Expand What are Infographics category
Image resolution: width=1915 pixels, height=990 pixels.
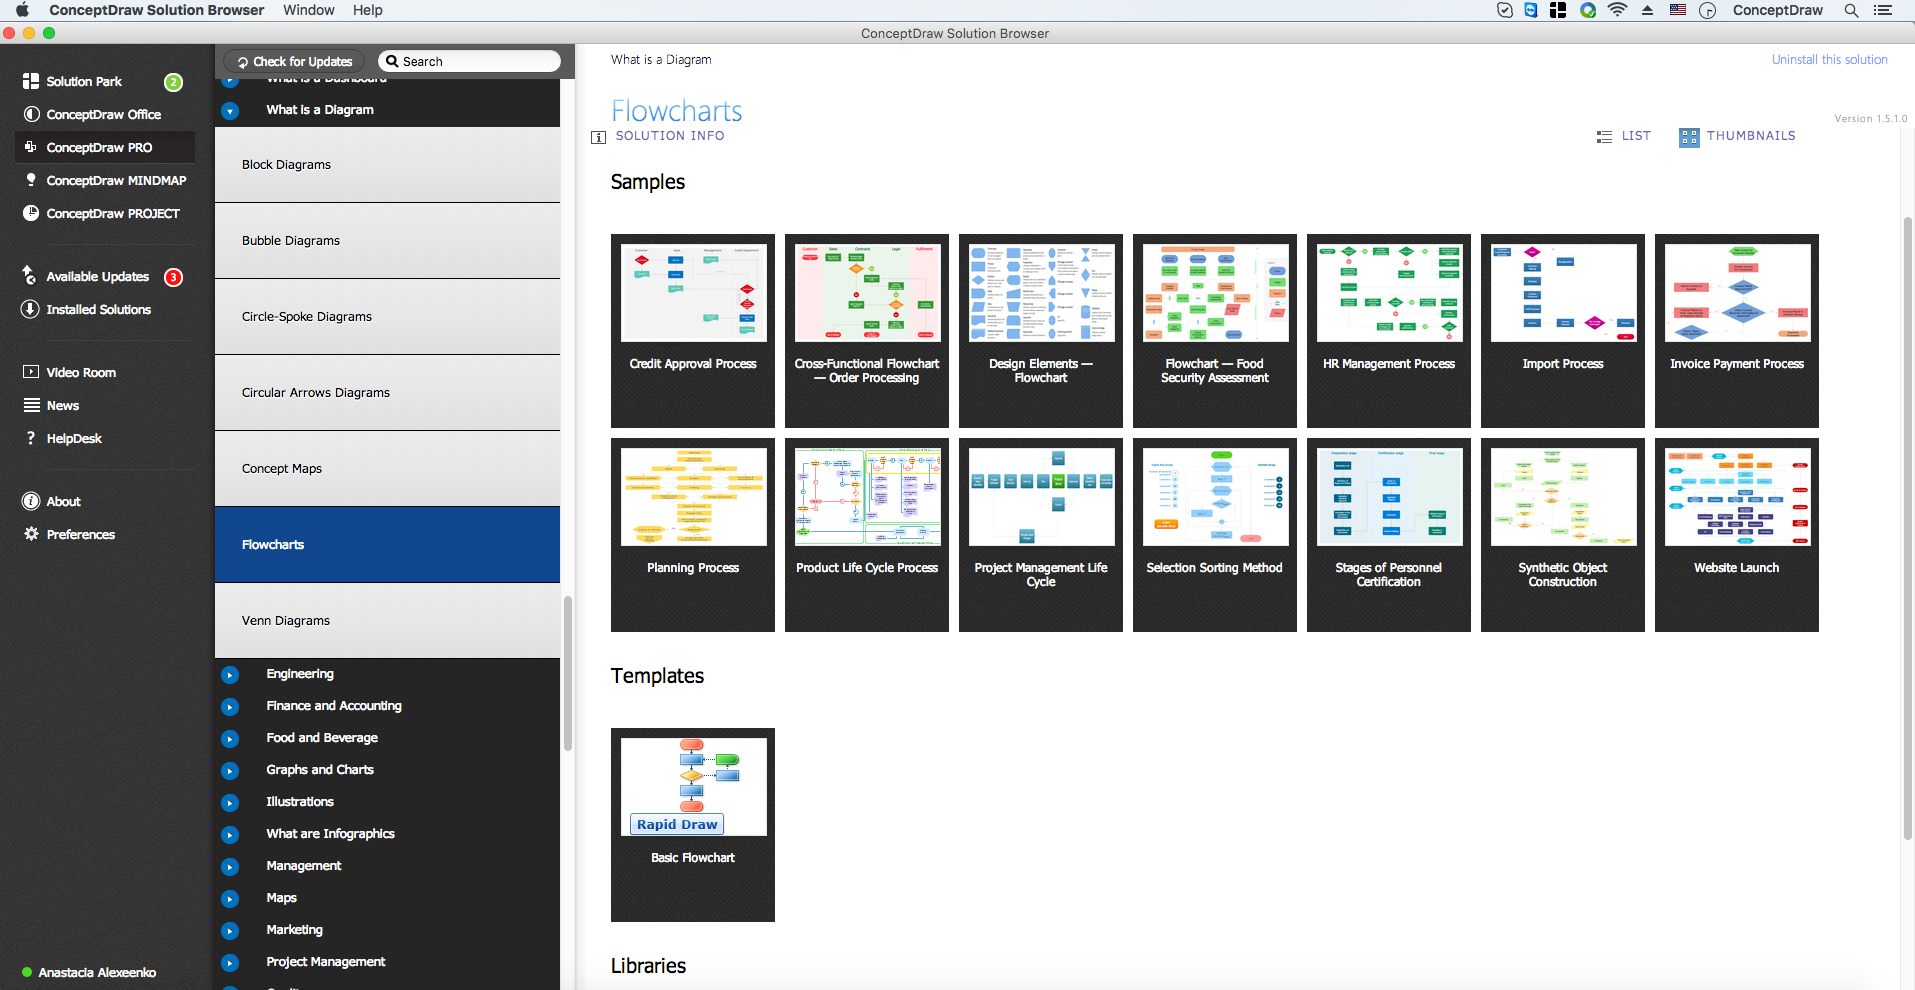(x=230, y=835)
